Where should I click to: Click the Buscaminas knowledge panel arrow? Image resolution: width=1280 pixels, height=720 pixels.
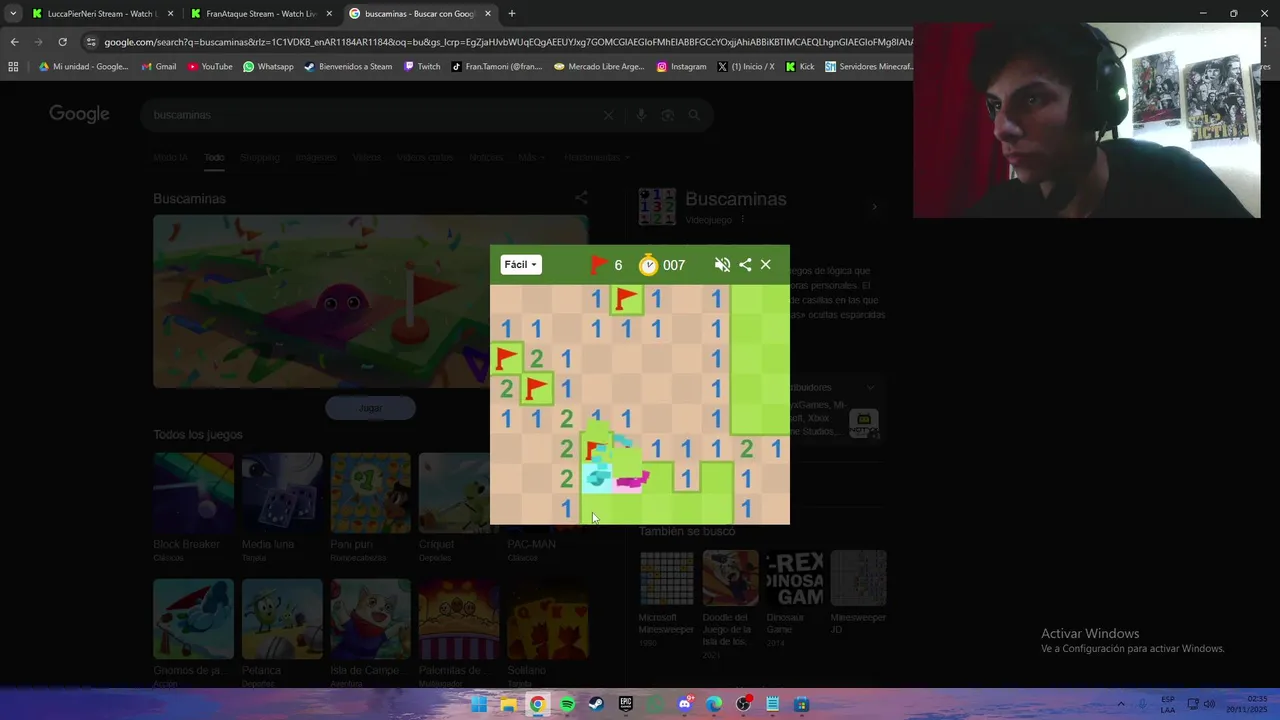874,207
